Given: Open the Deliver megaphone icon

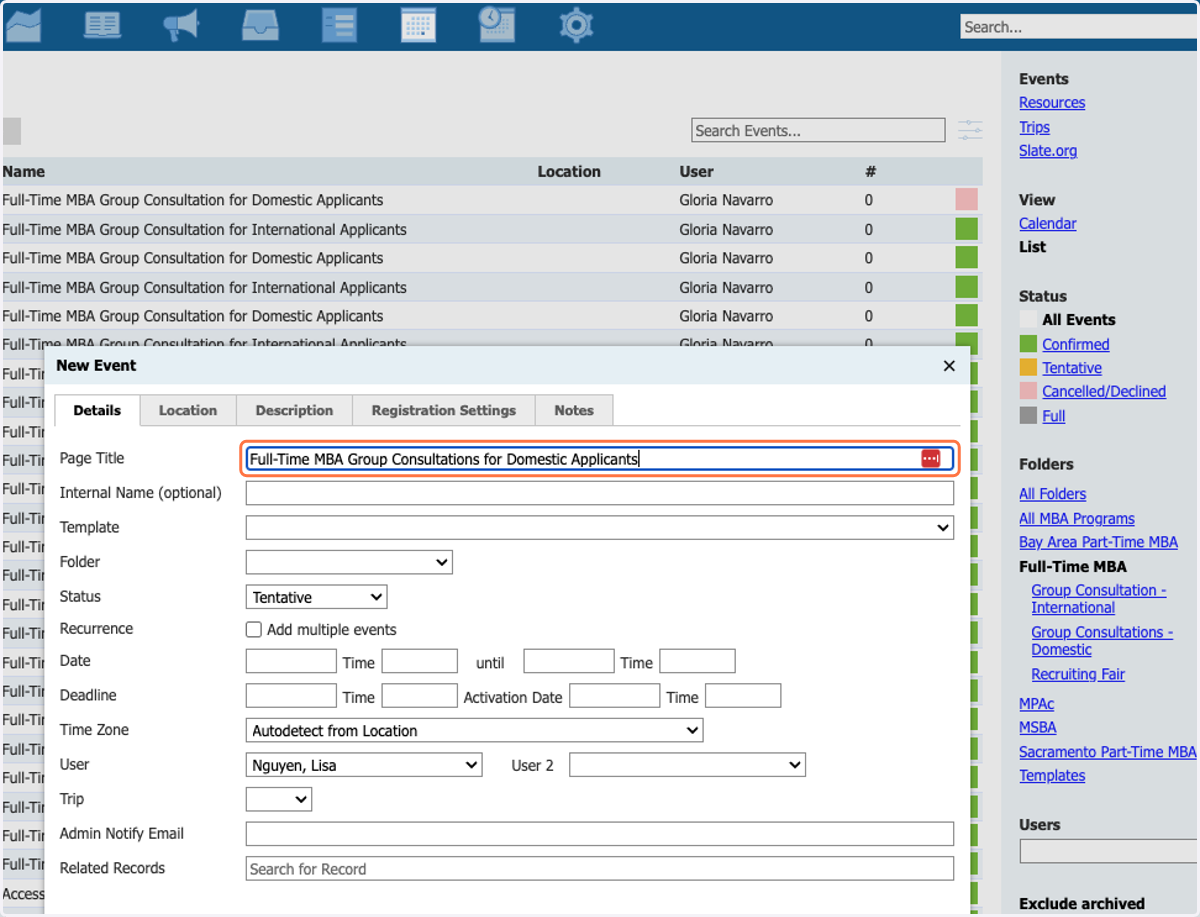Looking at the screenshot, I should tap(181, 25).
